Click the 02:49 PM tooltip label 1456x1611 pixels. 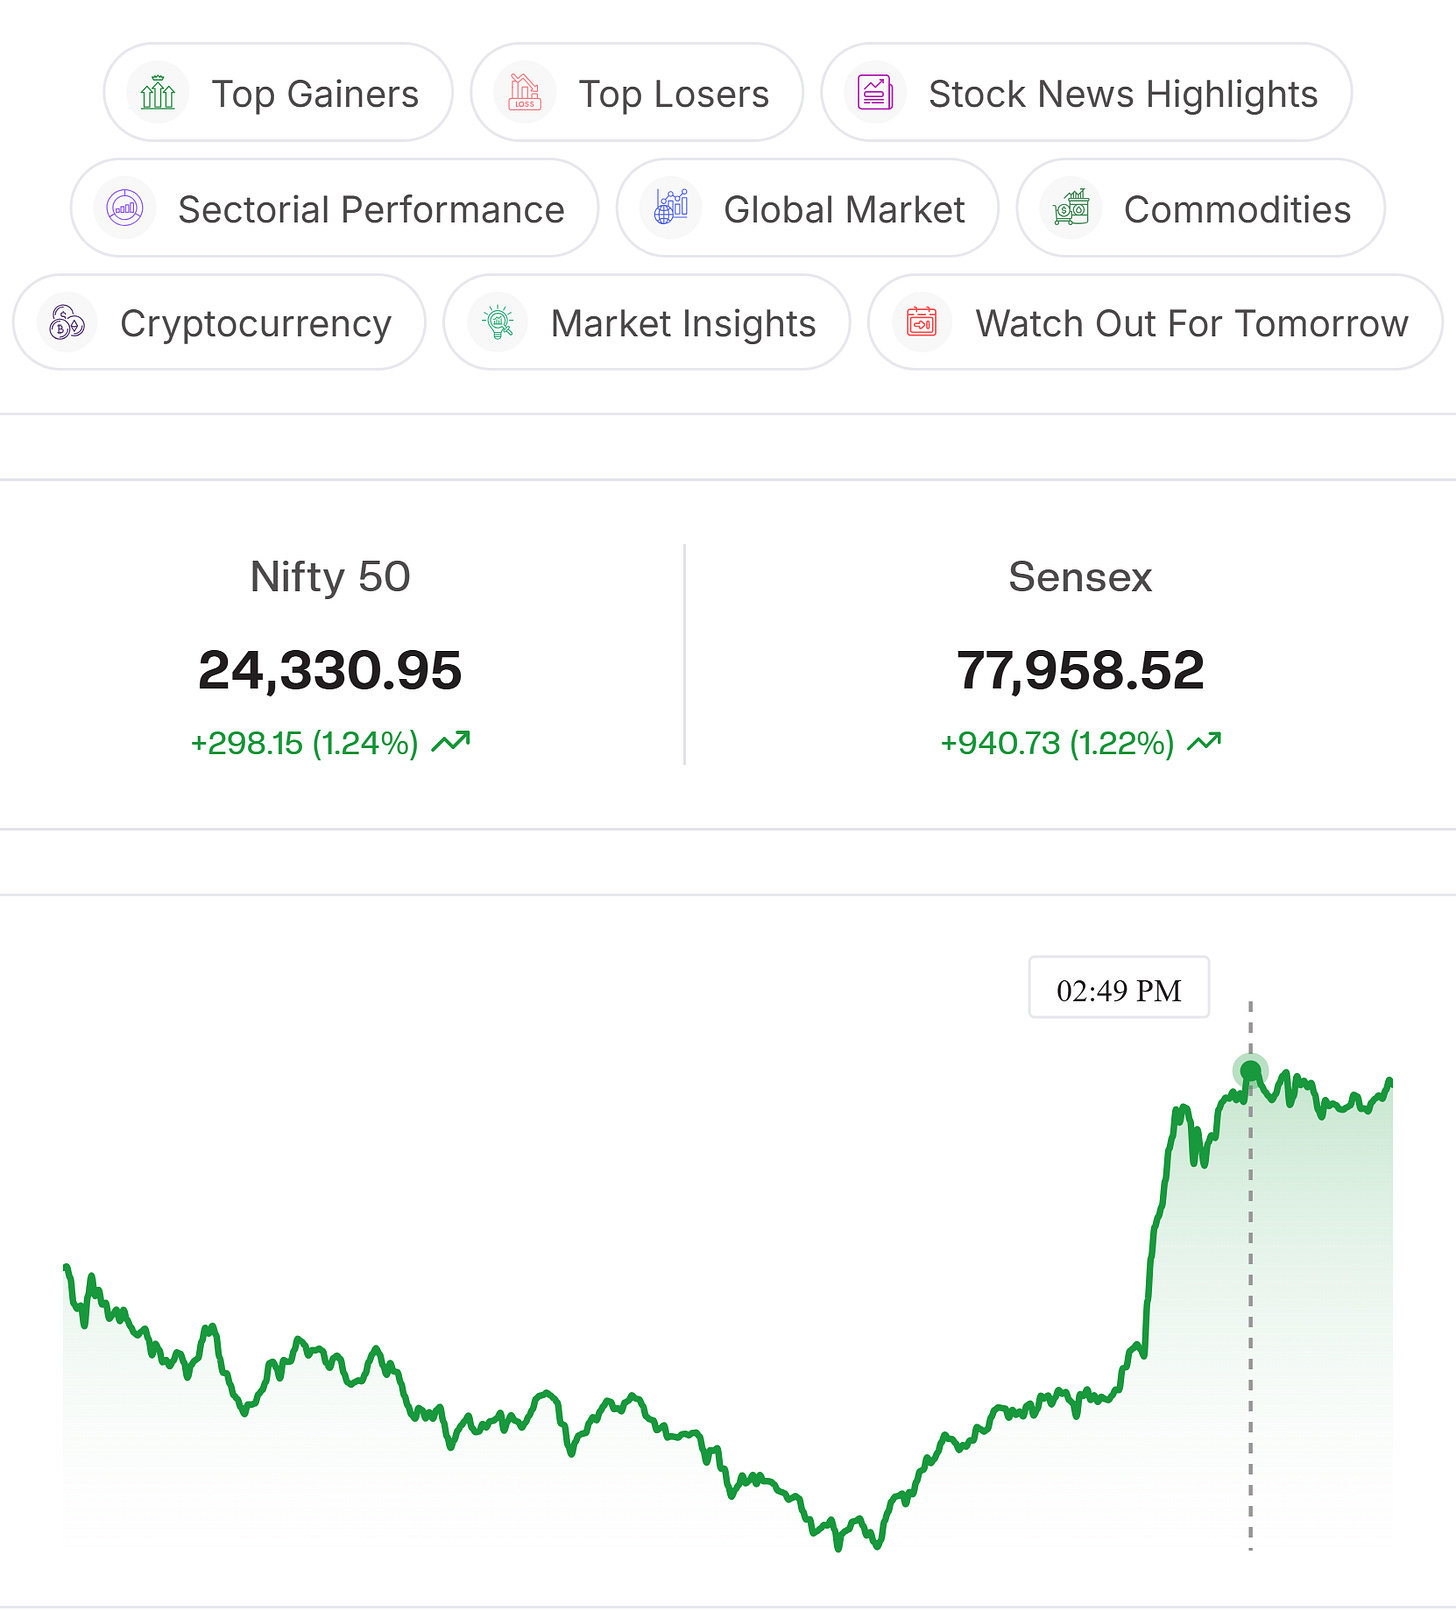tap(1119, 988)
